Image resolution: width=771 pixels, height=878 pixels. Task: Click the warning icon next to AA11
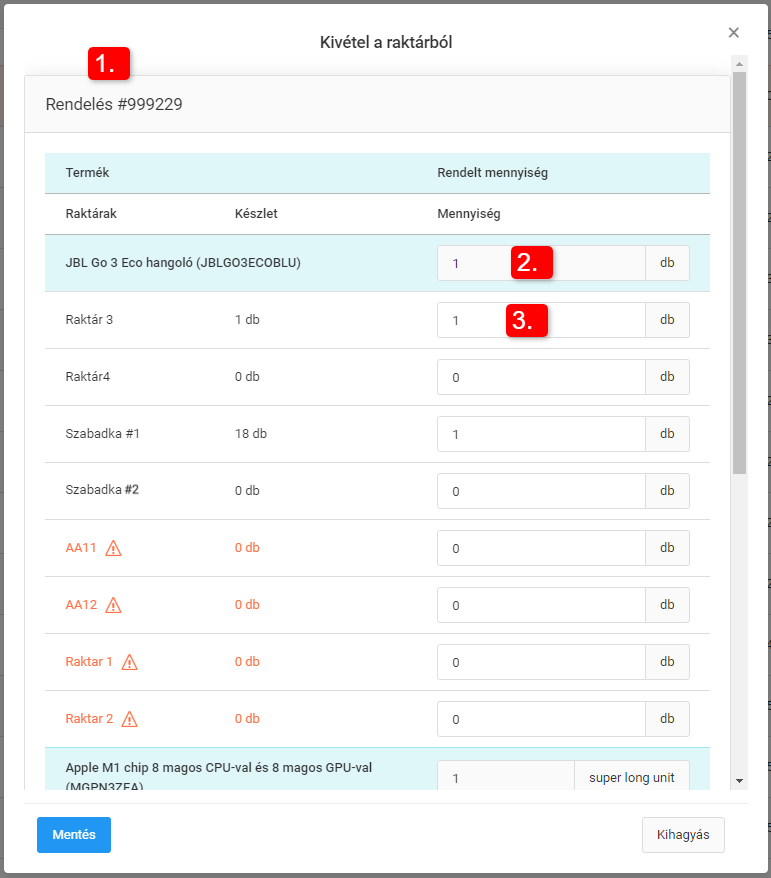(113, 548)
